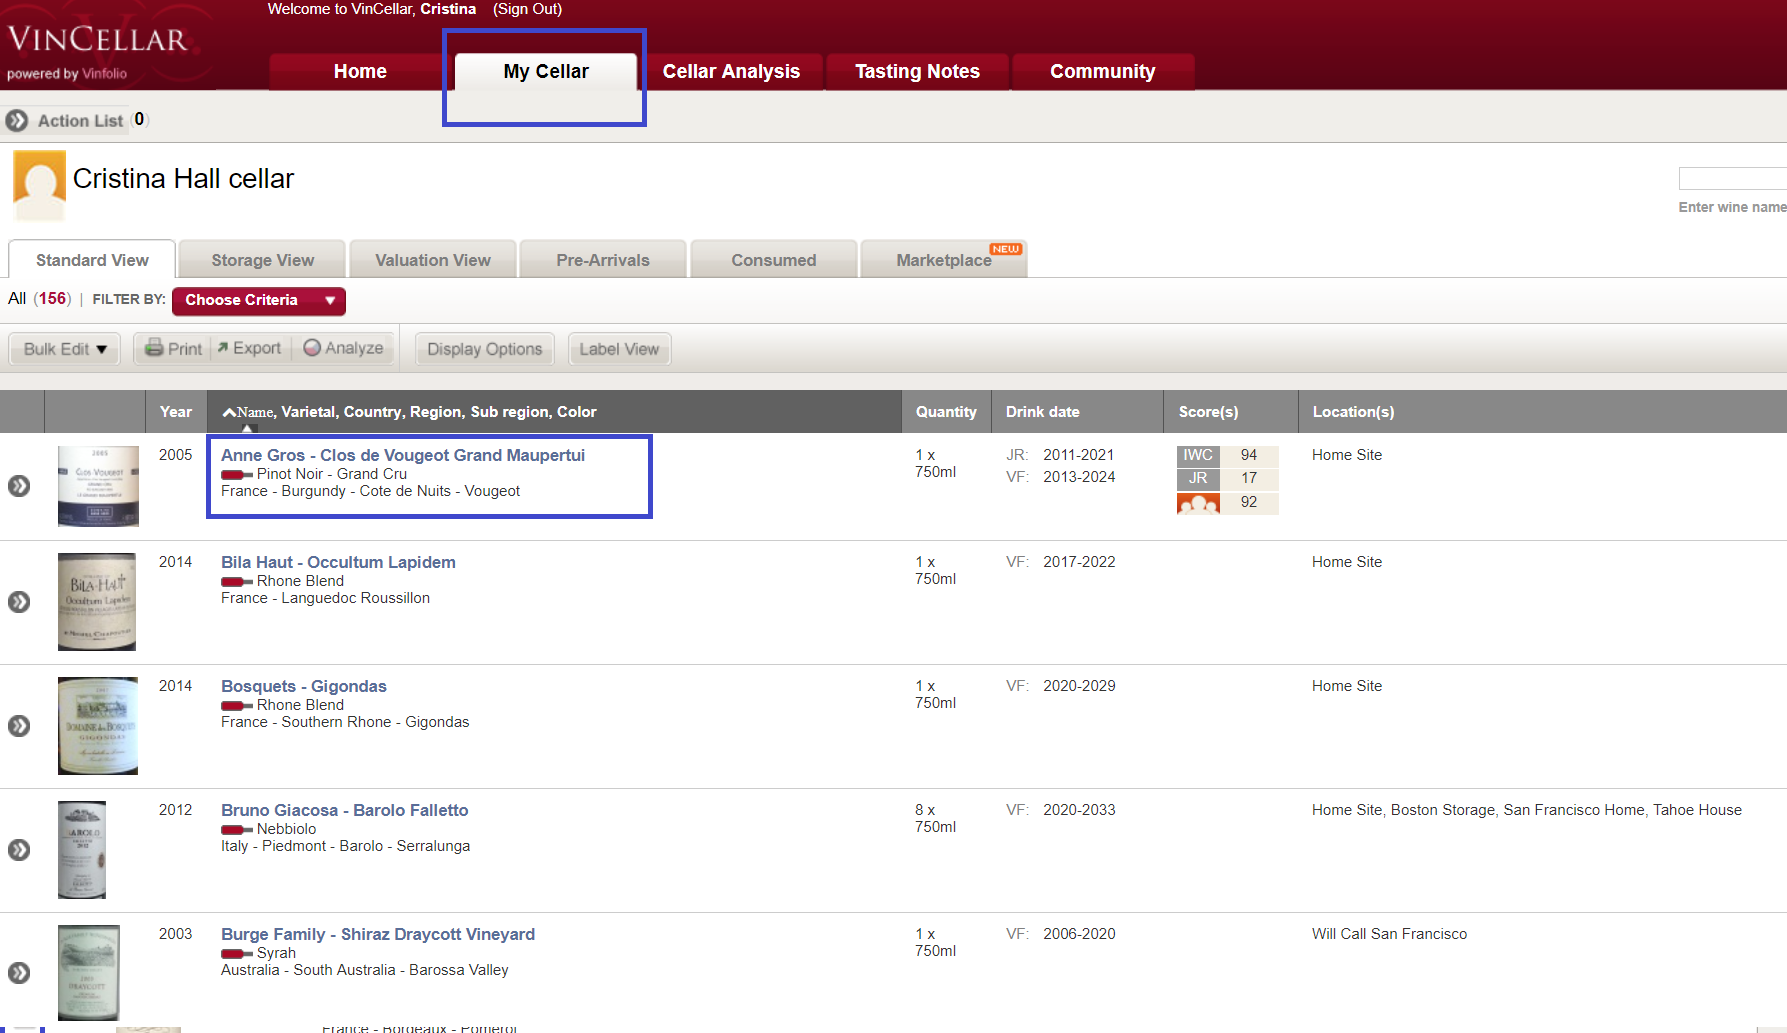This screenshot has height=1033, width=1787.
Task: Sort by Country column header
Action: point(373,412)
